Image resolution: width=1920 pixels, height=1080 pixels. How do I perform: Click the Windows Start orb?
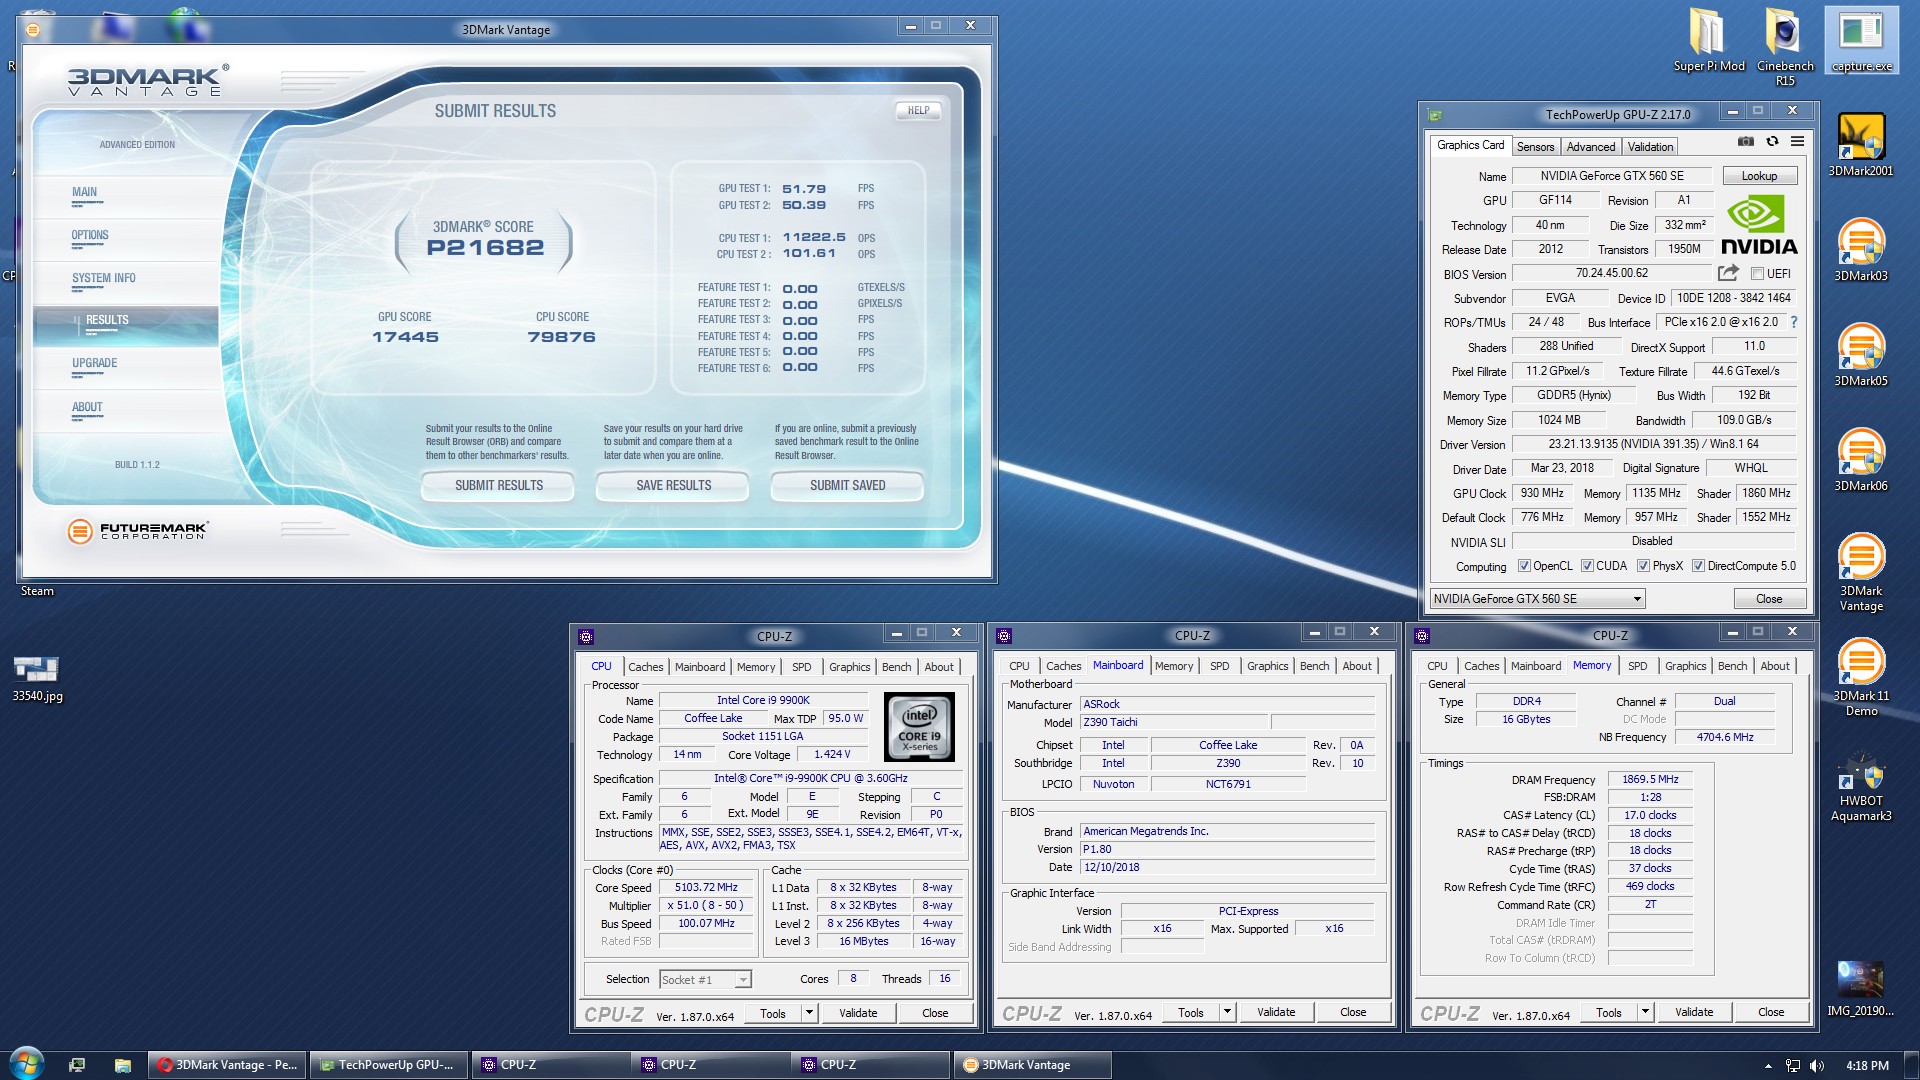tap(27, 1064)
